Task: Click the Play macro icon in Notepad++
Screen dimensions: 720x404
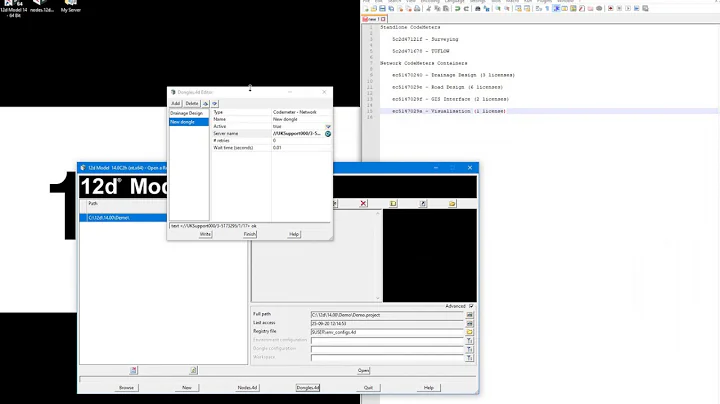Action: pos(628,9)
